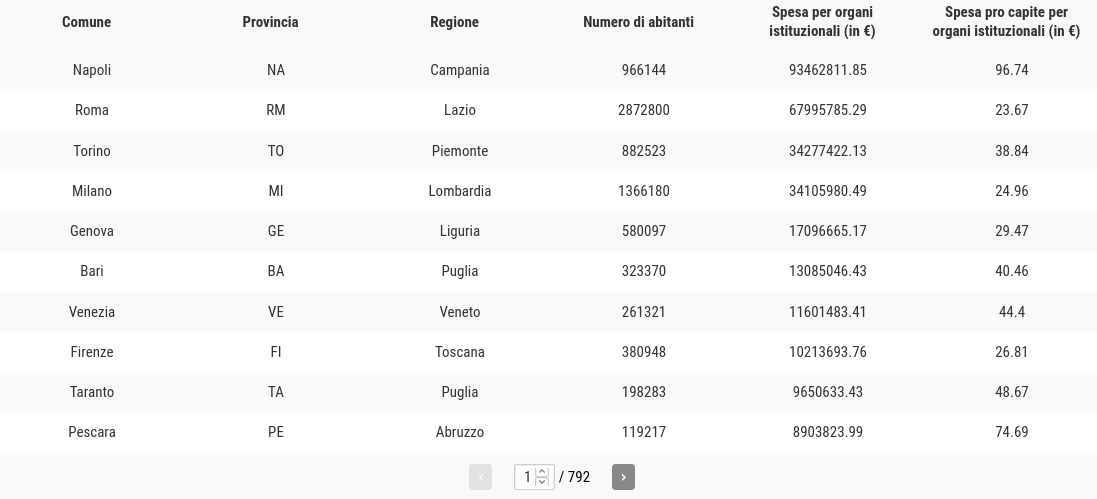Click the total pages label 792
This screenshot has height=499, width=1097.
(579, 477)
